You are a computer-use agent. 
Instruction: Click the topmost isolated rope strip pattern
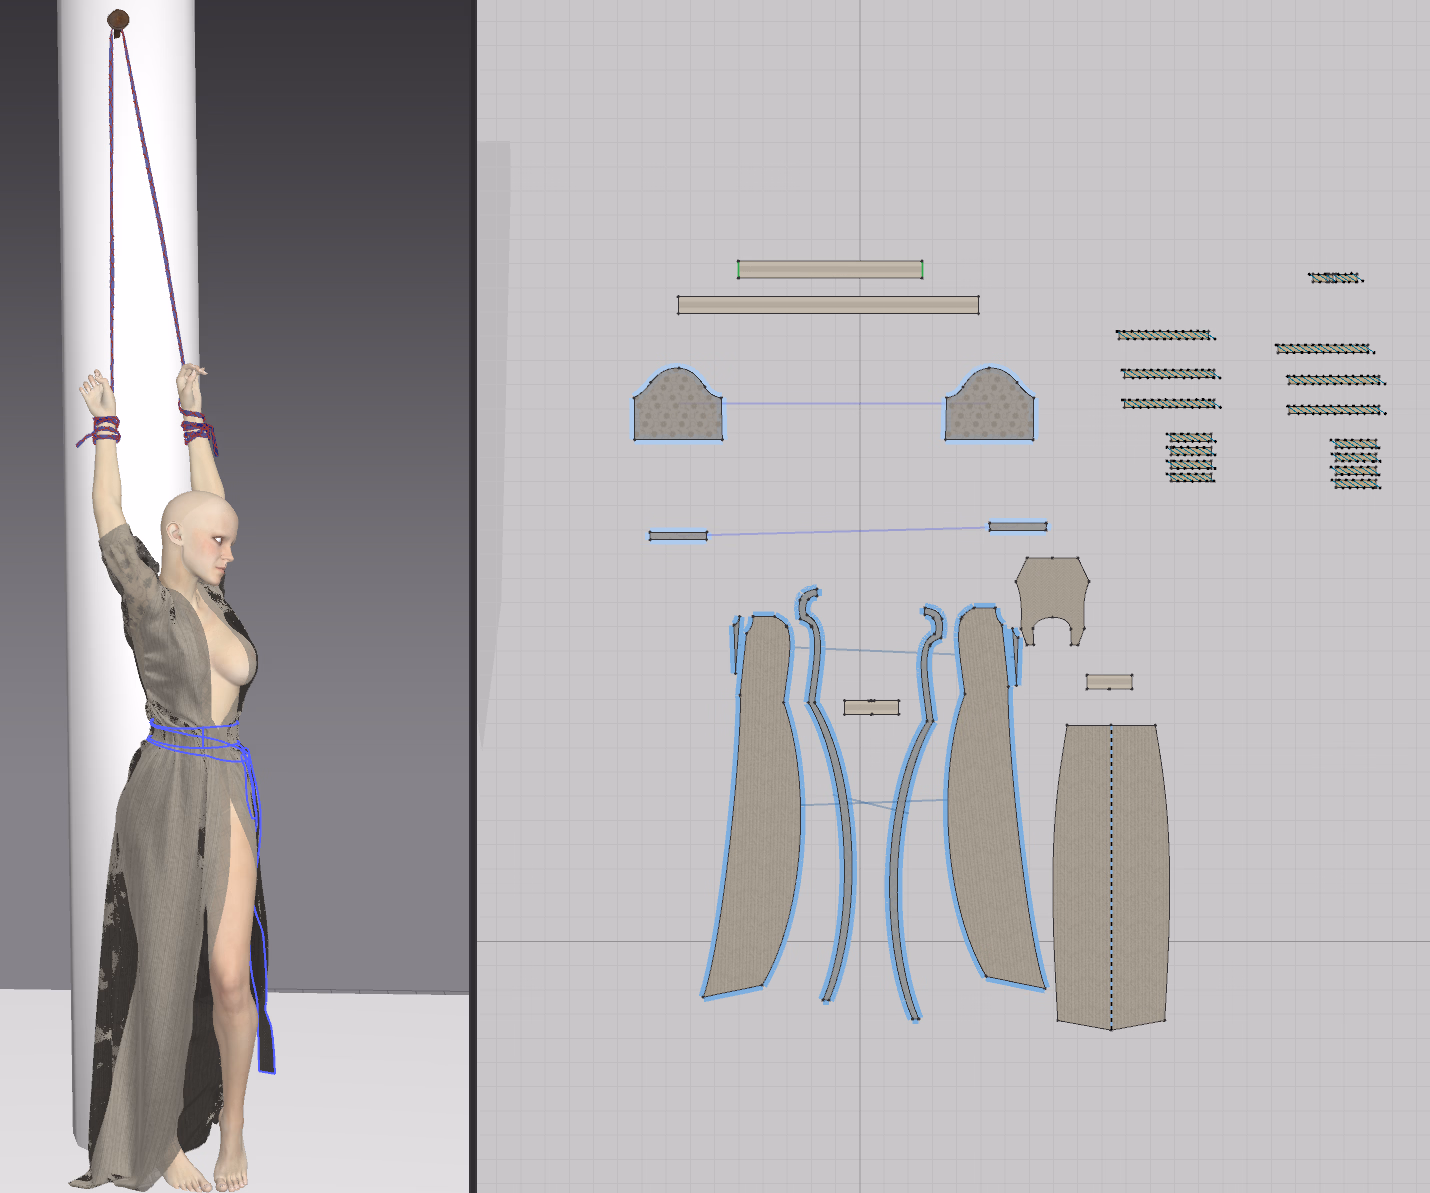1335,278
